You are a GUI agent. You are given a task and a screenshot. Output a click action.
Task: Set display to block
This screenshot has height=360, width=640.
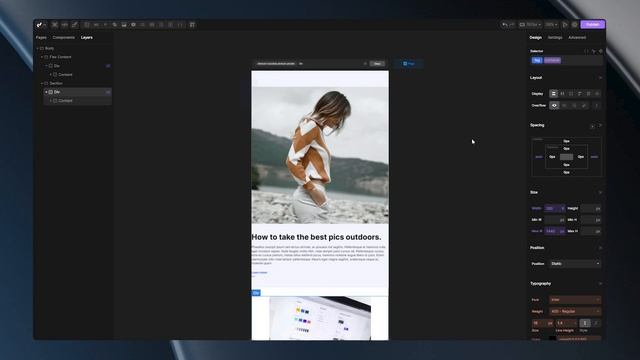pos(553,94)
